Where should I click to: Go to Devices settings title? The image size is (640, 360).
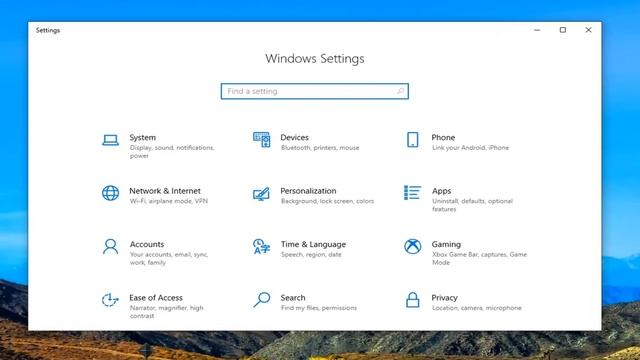pyautogui.click(x=294, y=138)
